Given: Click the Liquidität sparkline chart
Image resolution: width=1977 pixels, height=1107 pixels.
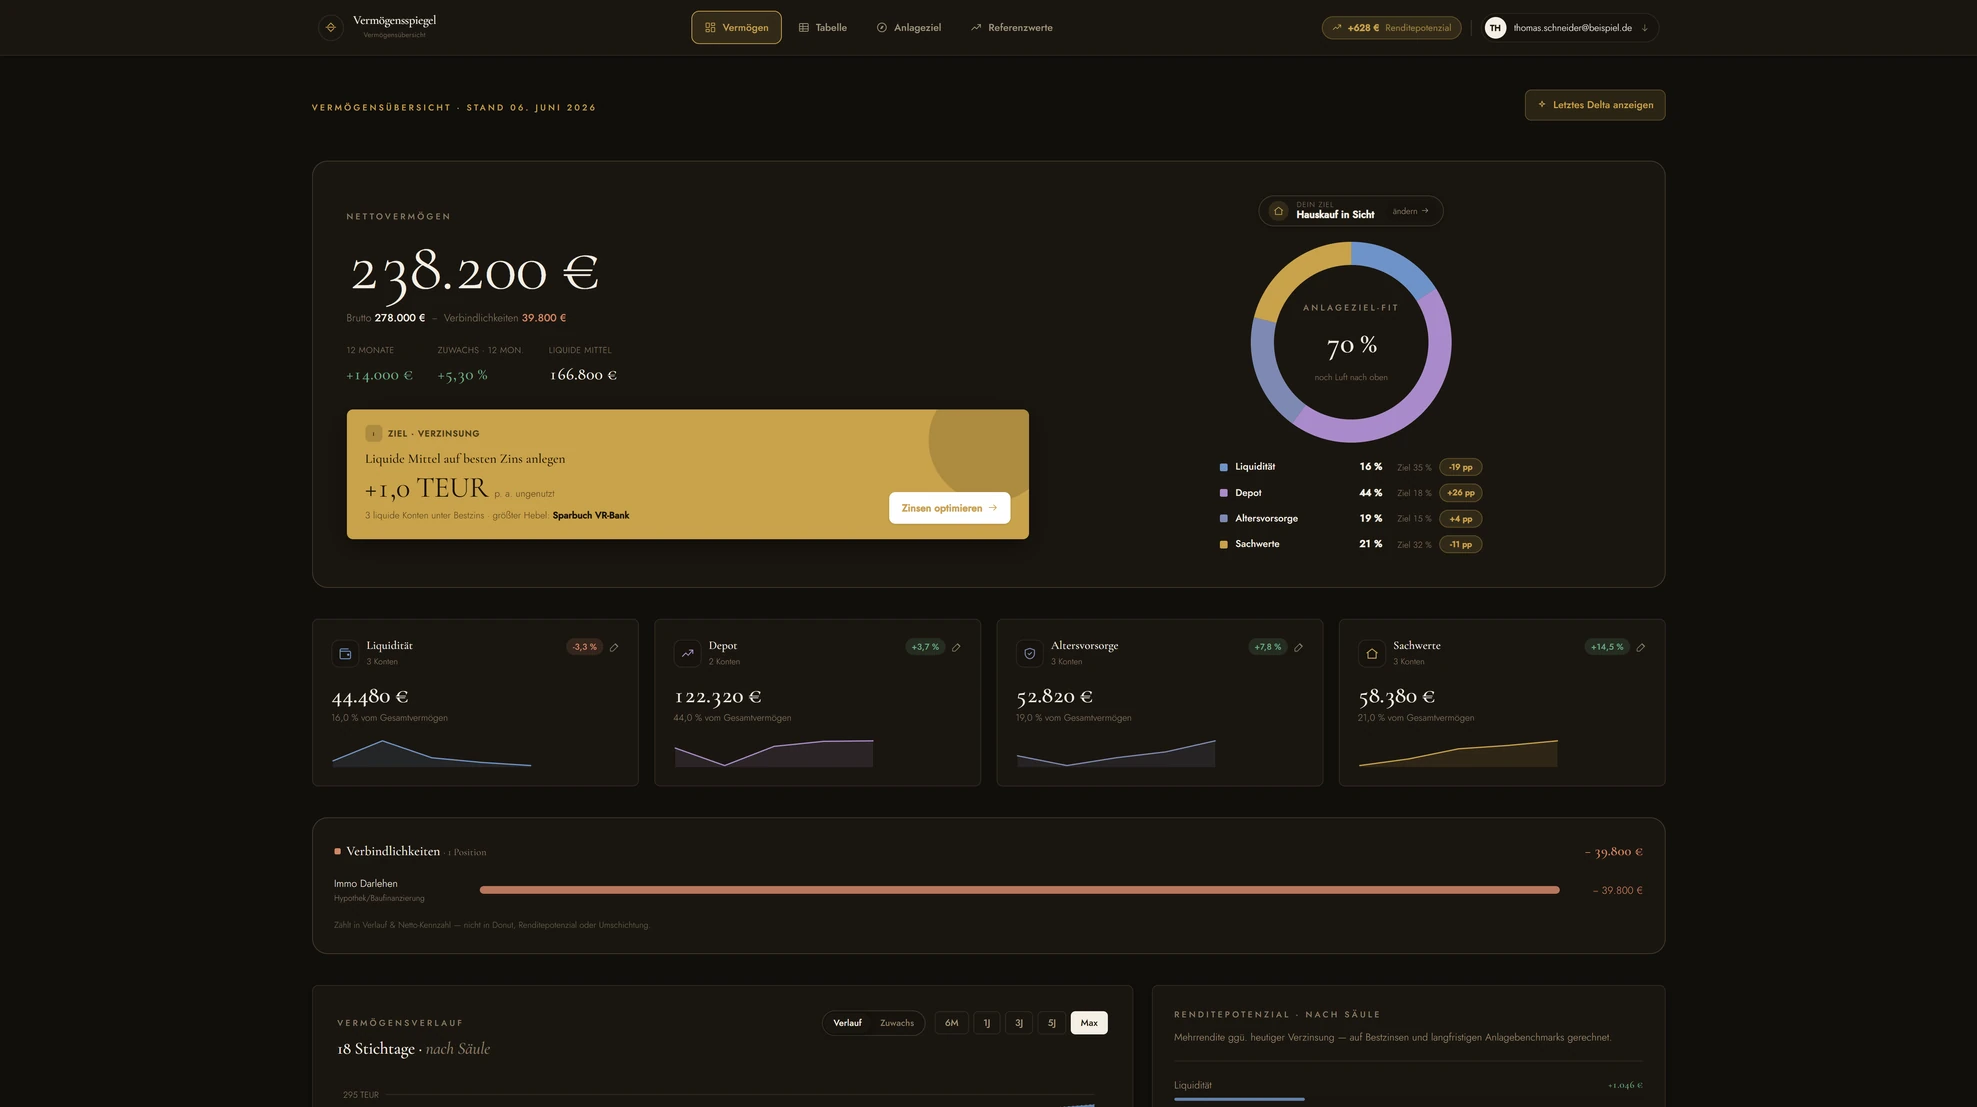Looking at the screenshot, I should click(431, 753).
